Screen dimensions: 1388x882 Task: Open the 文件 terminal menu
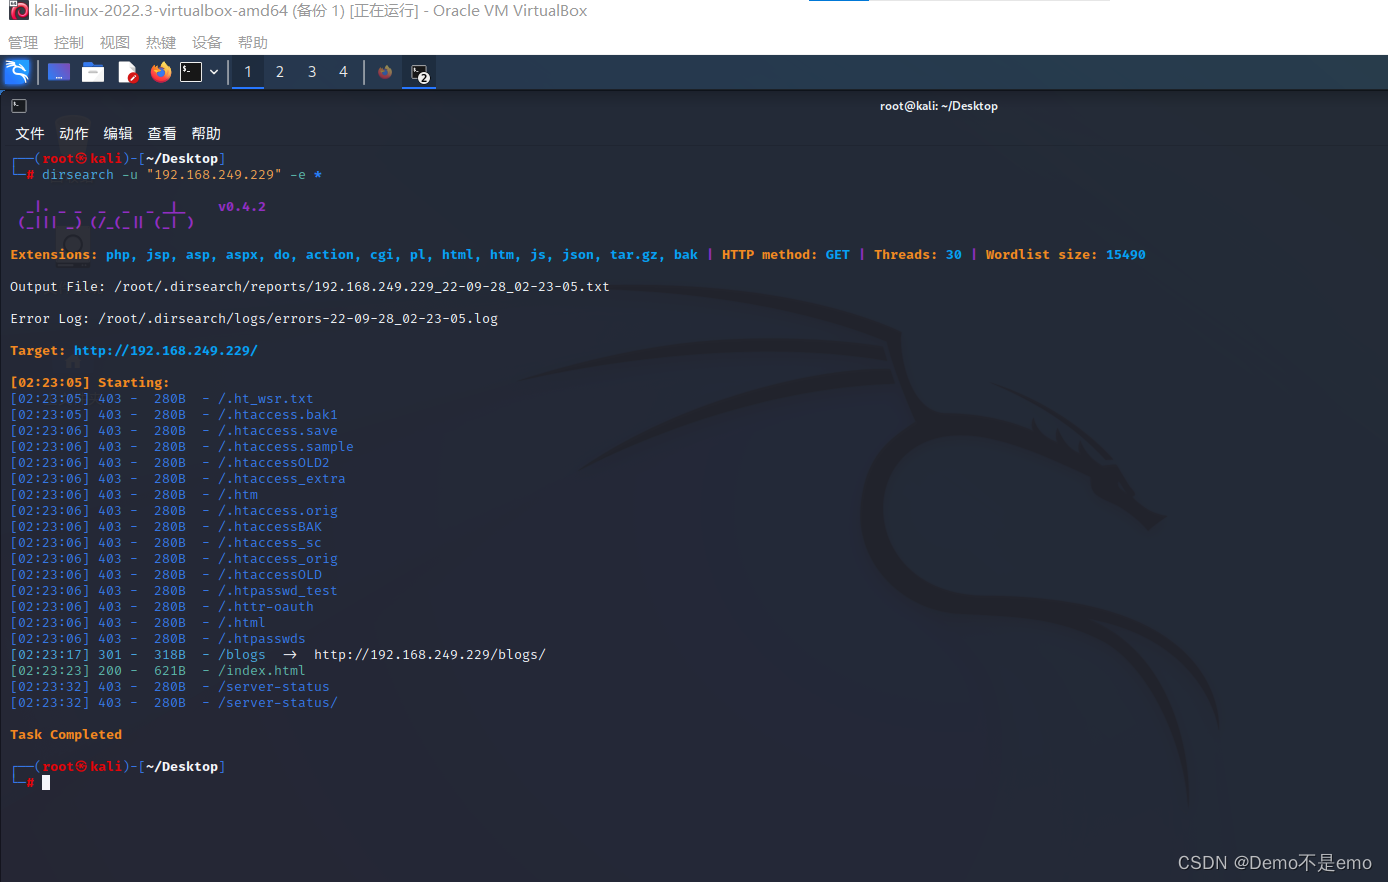pyautogui.click(x=30, y=134)
